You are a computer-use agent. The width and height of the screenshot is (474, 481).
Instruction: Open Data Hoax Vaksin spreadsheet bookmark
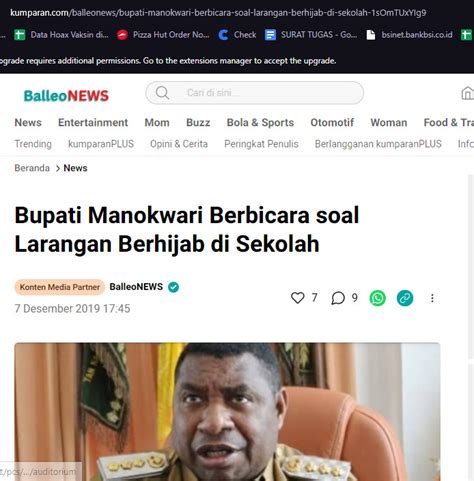(x=61, y=35)
